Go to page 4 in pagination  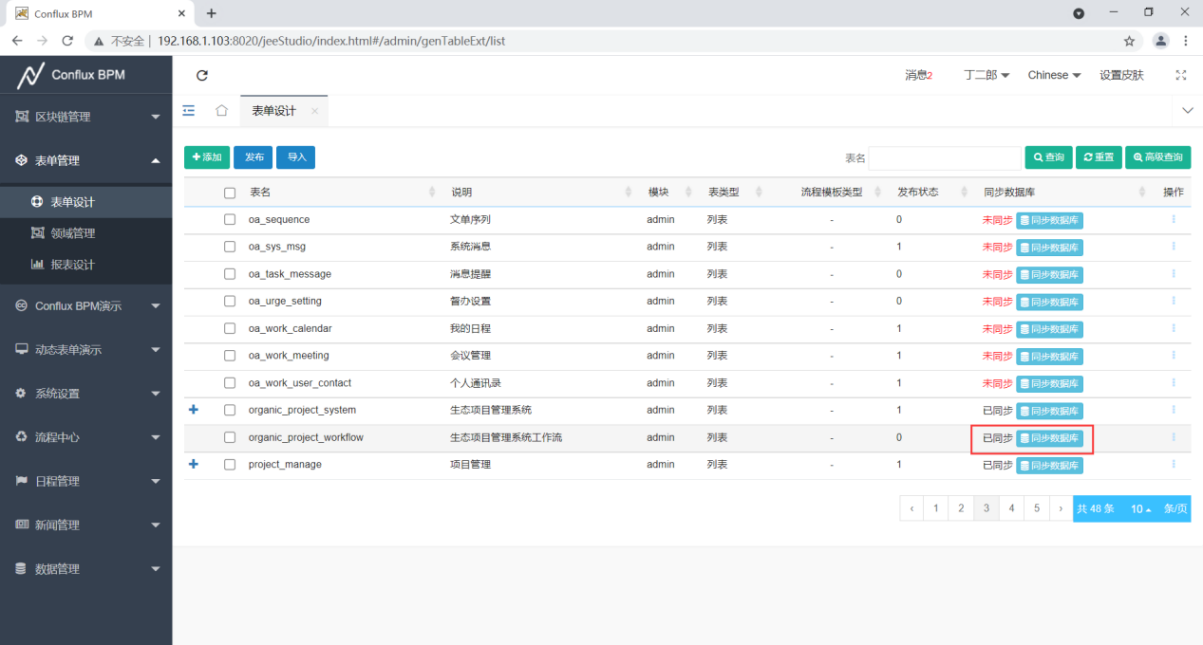click(x=1012, y=509)
